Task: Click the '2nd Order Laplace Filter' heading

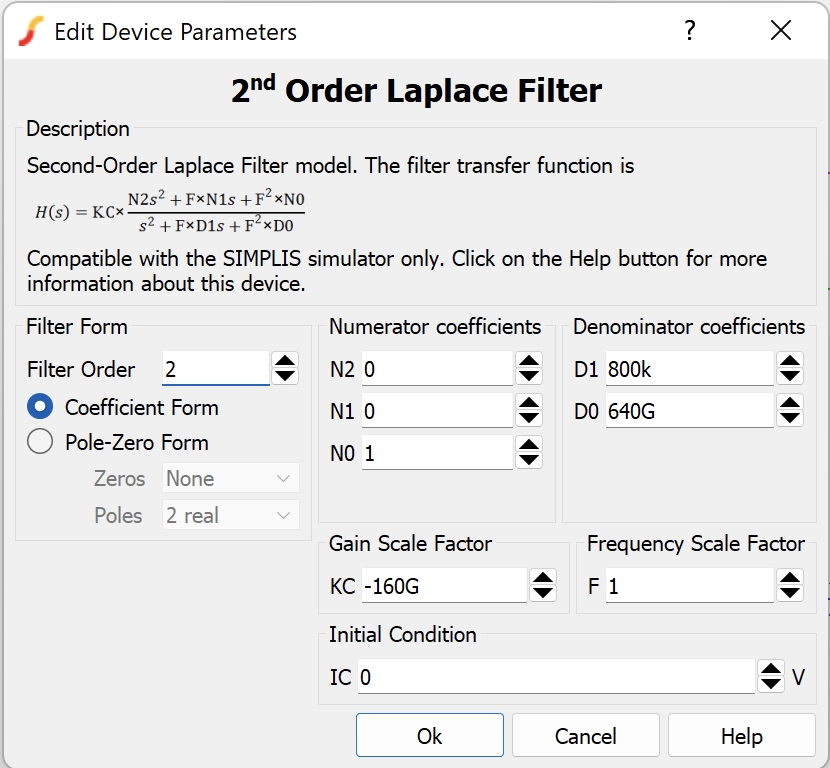Action: click(x=417, y=89)
